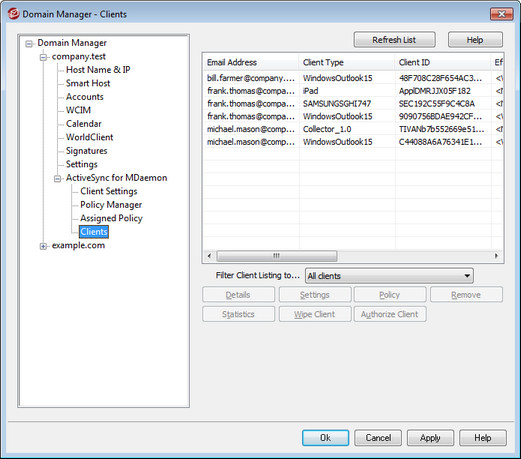Select the company.test domain label
Viewport: 521px width, 459px height.
pyautogui.click(x=79, y=56)
